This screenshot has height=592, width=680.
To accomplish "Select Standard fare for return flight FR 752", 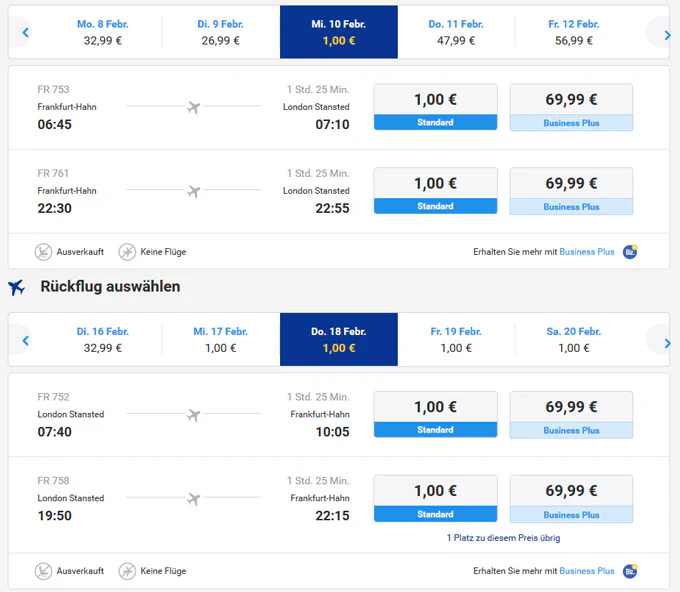I will [x=435, y=415].
